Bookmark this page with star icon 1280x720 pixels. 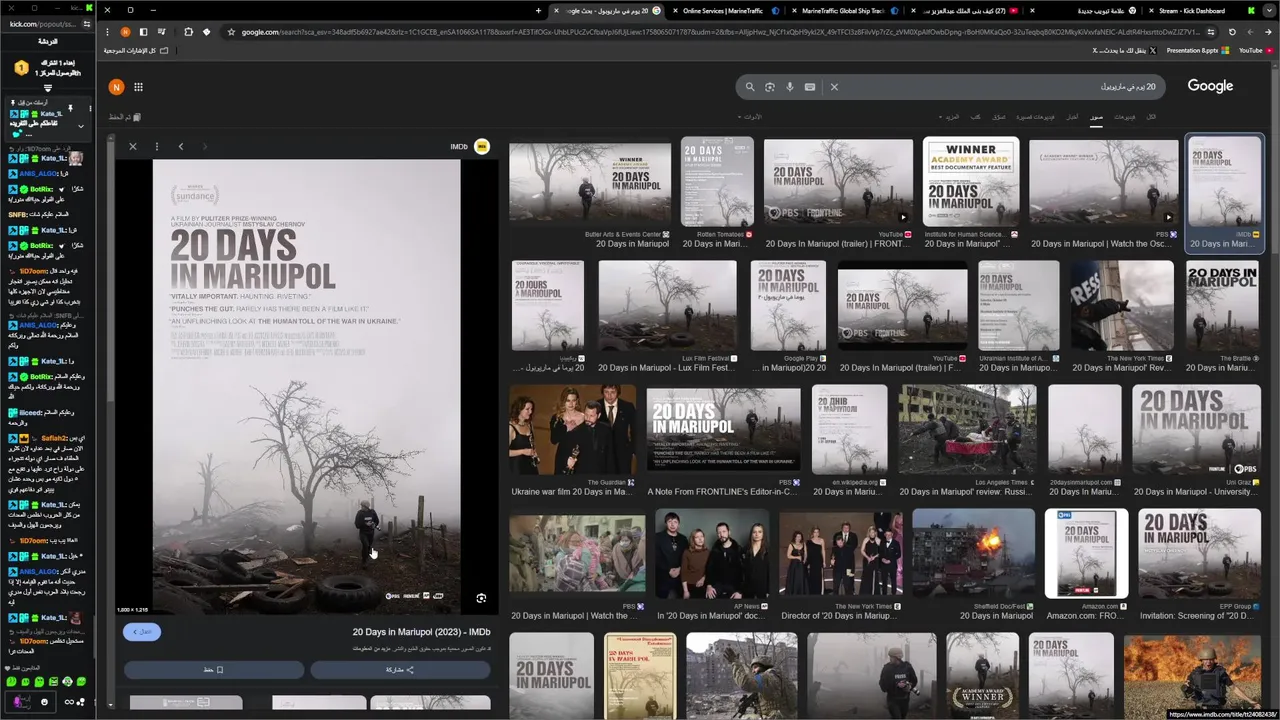click(231, 32)
